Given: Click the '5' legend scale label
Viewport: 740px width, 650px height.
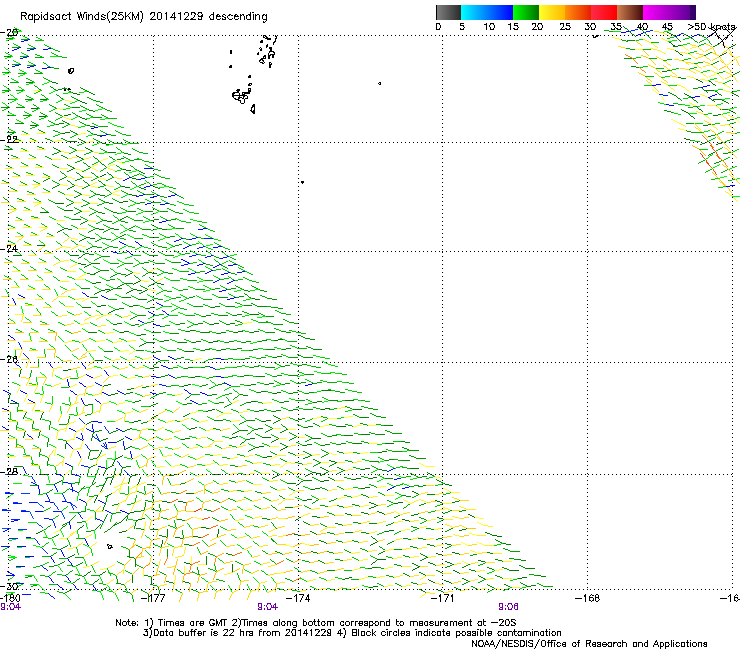Looking at the screenshot, I should [x=462, y=27].
